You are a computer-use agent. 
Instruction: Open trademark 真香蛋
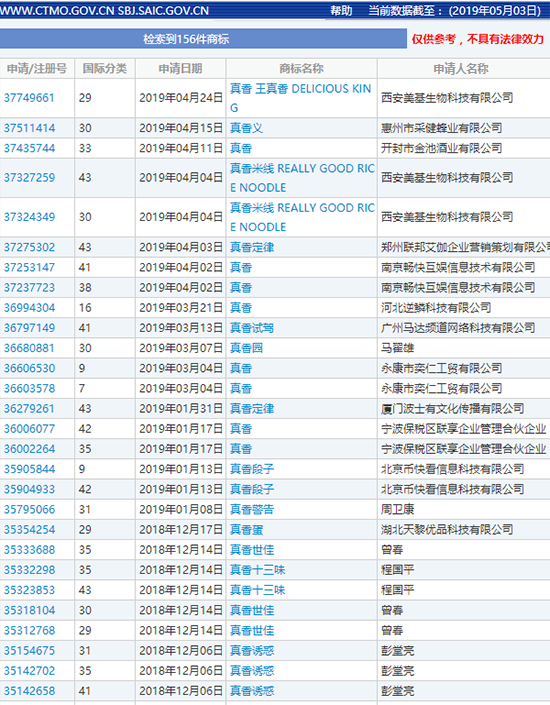point(246,530)
